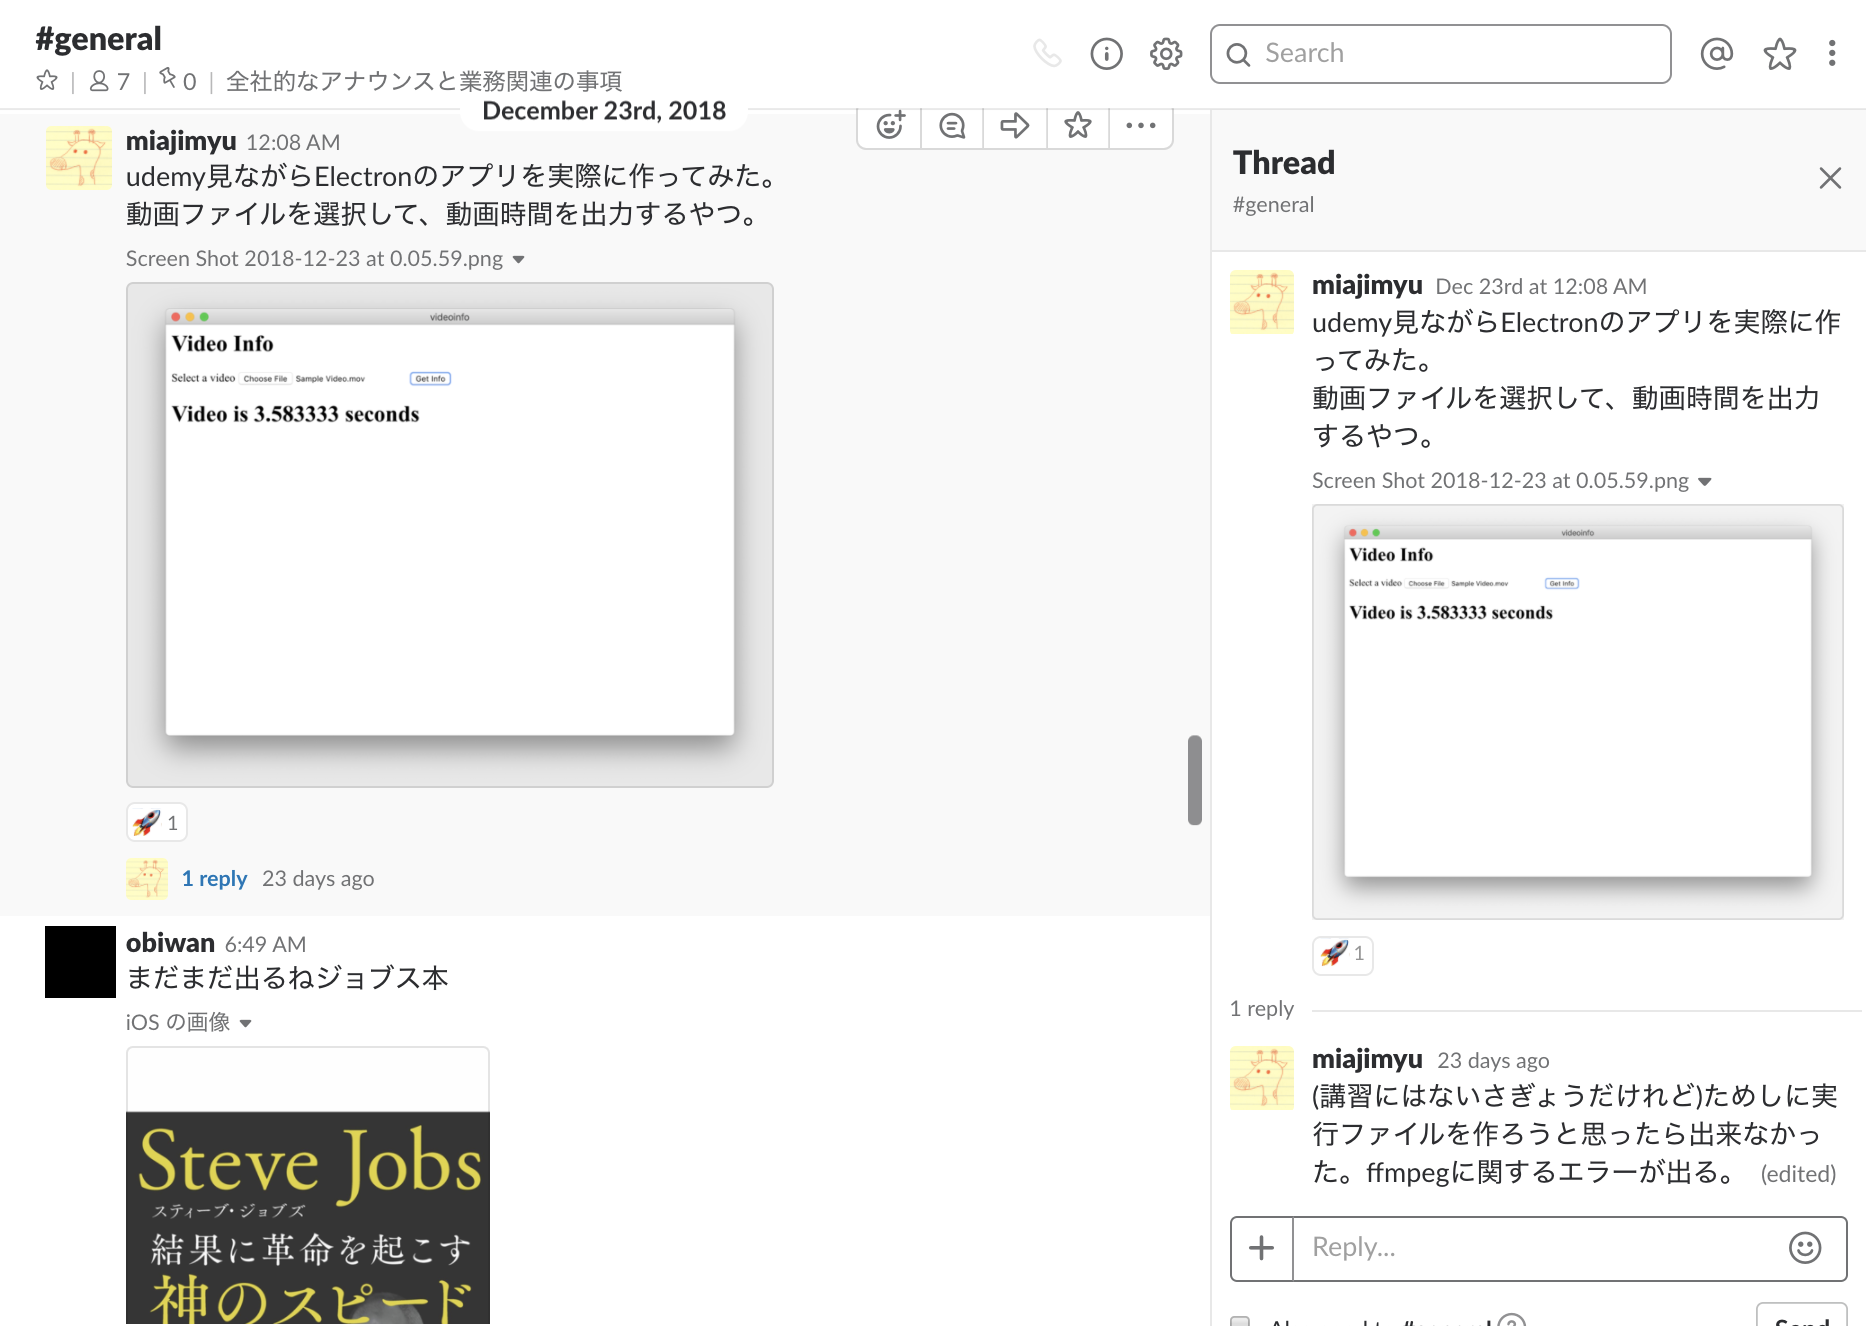Add an emoji reaction to miajimyu's message
The image size is (1866, 1326).
click(x=889, y=126)
